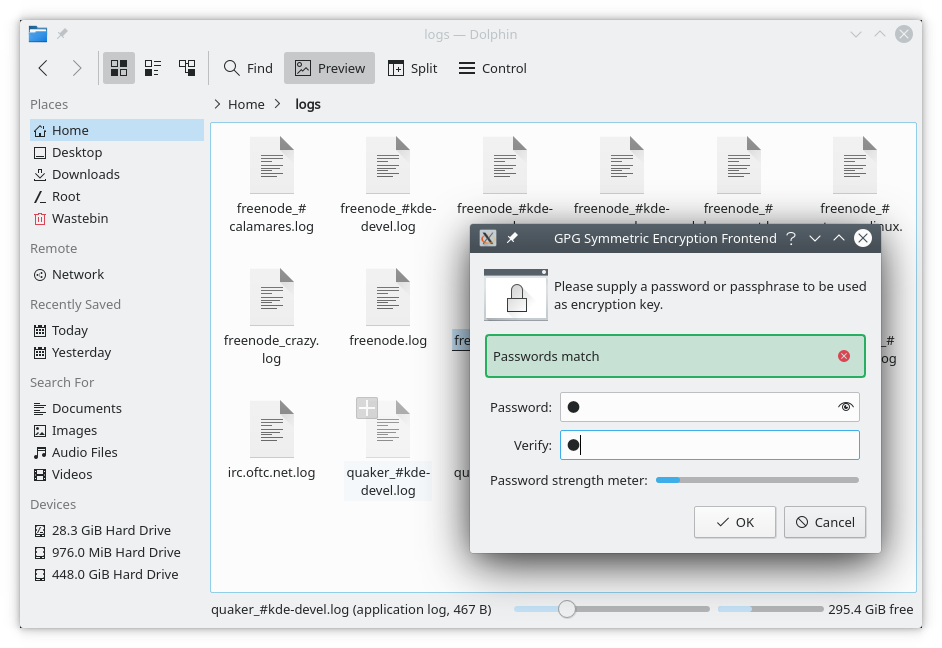Switch to Icons view mode

pyautogui.click(x=119, y=68)
